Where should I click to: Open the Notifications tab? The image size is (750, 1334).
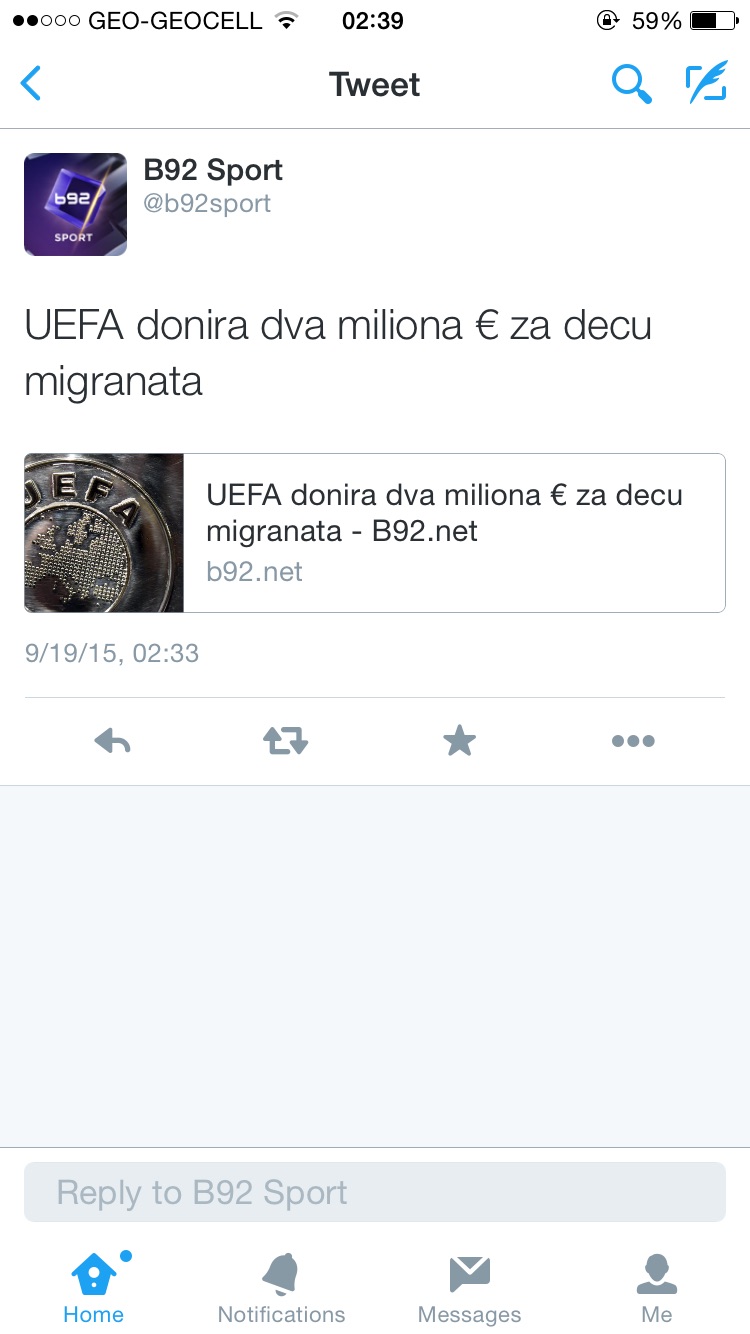click(281, 1288)
